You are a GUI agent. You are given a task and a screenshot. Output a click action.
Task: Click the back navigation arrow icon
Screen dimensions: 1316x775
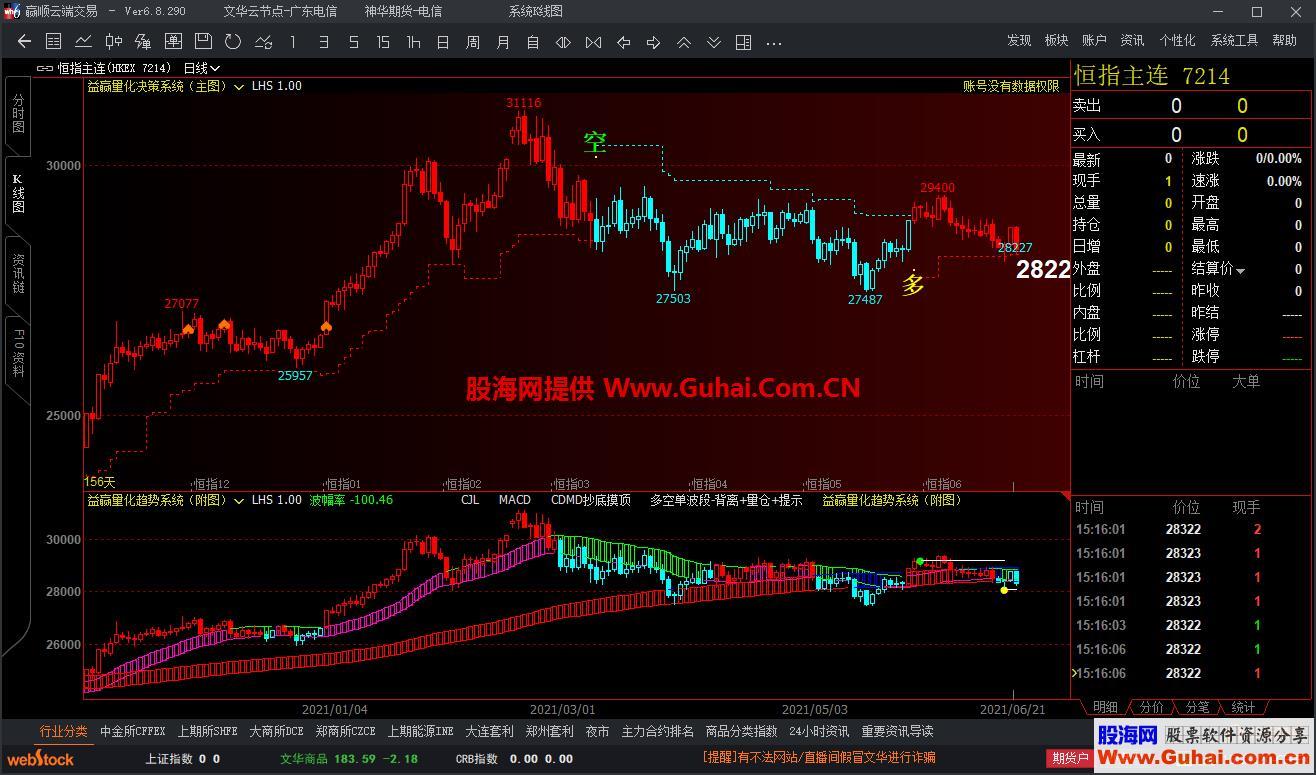click(24, 42)
